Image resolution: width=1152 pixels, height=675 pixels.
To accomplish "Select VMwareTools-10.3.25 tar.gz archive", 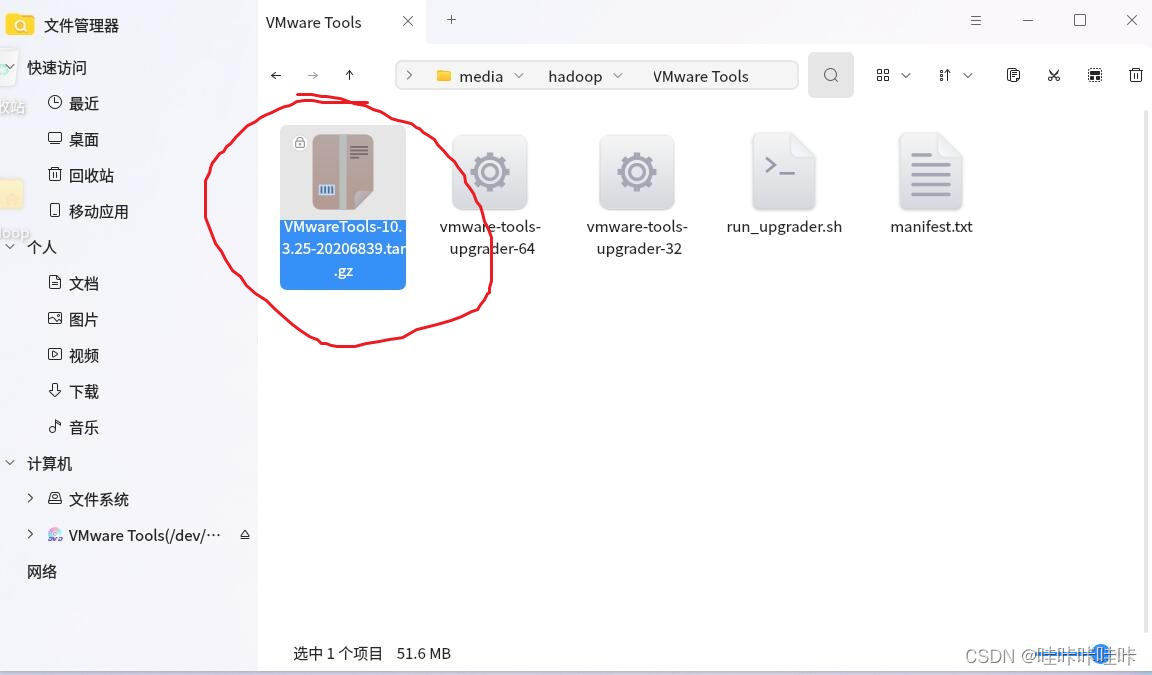I will pyautogui.click(x=343, y=207).
